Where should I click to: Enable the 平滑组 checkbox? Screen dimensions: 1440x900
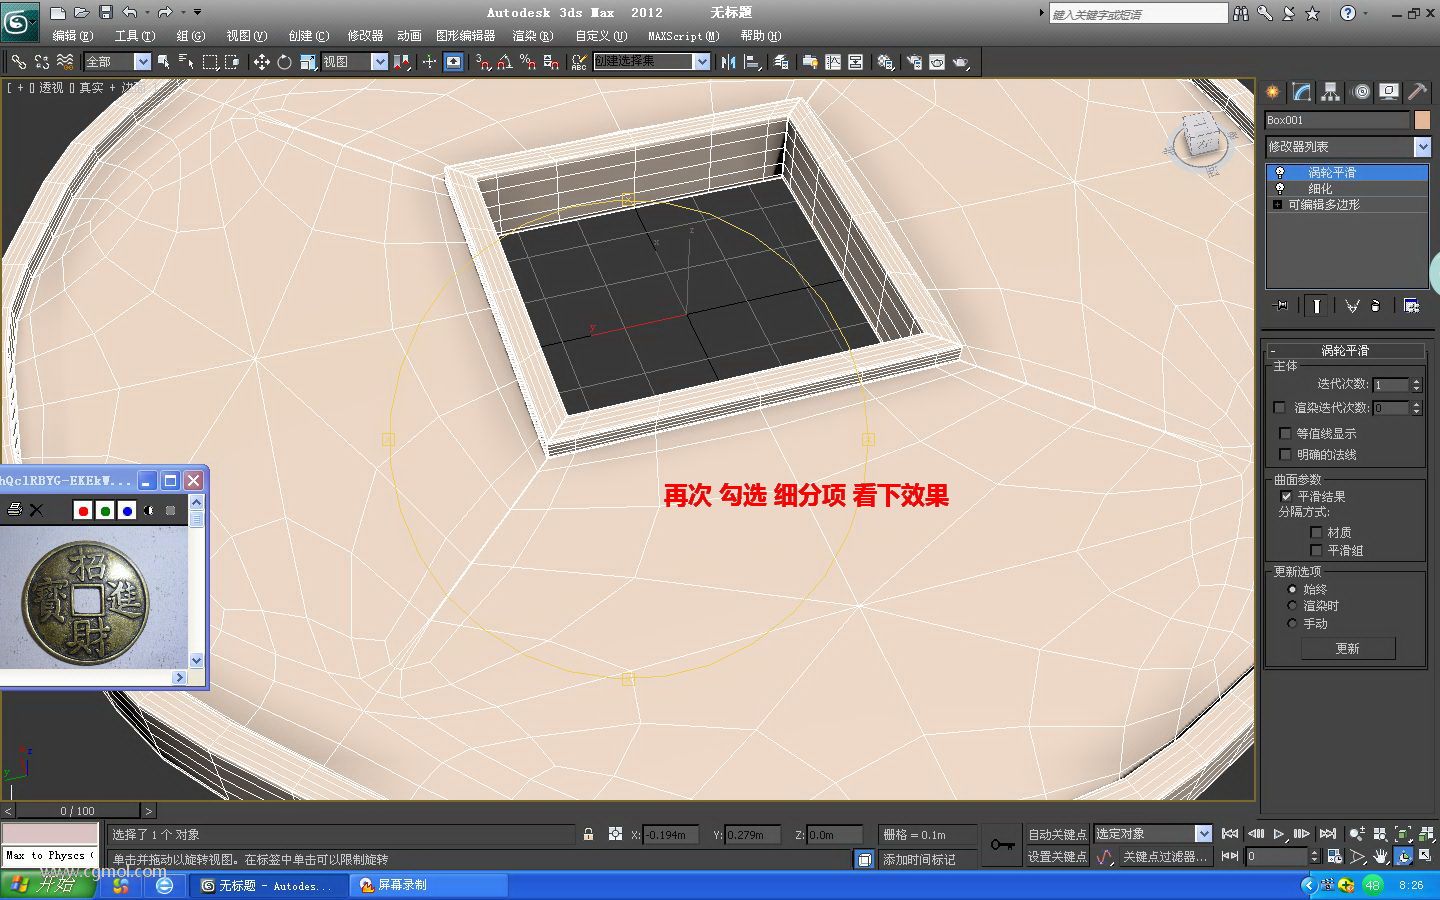(x=1316, y=550)
